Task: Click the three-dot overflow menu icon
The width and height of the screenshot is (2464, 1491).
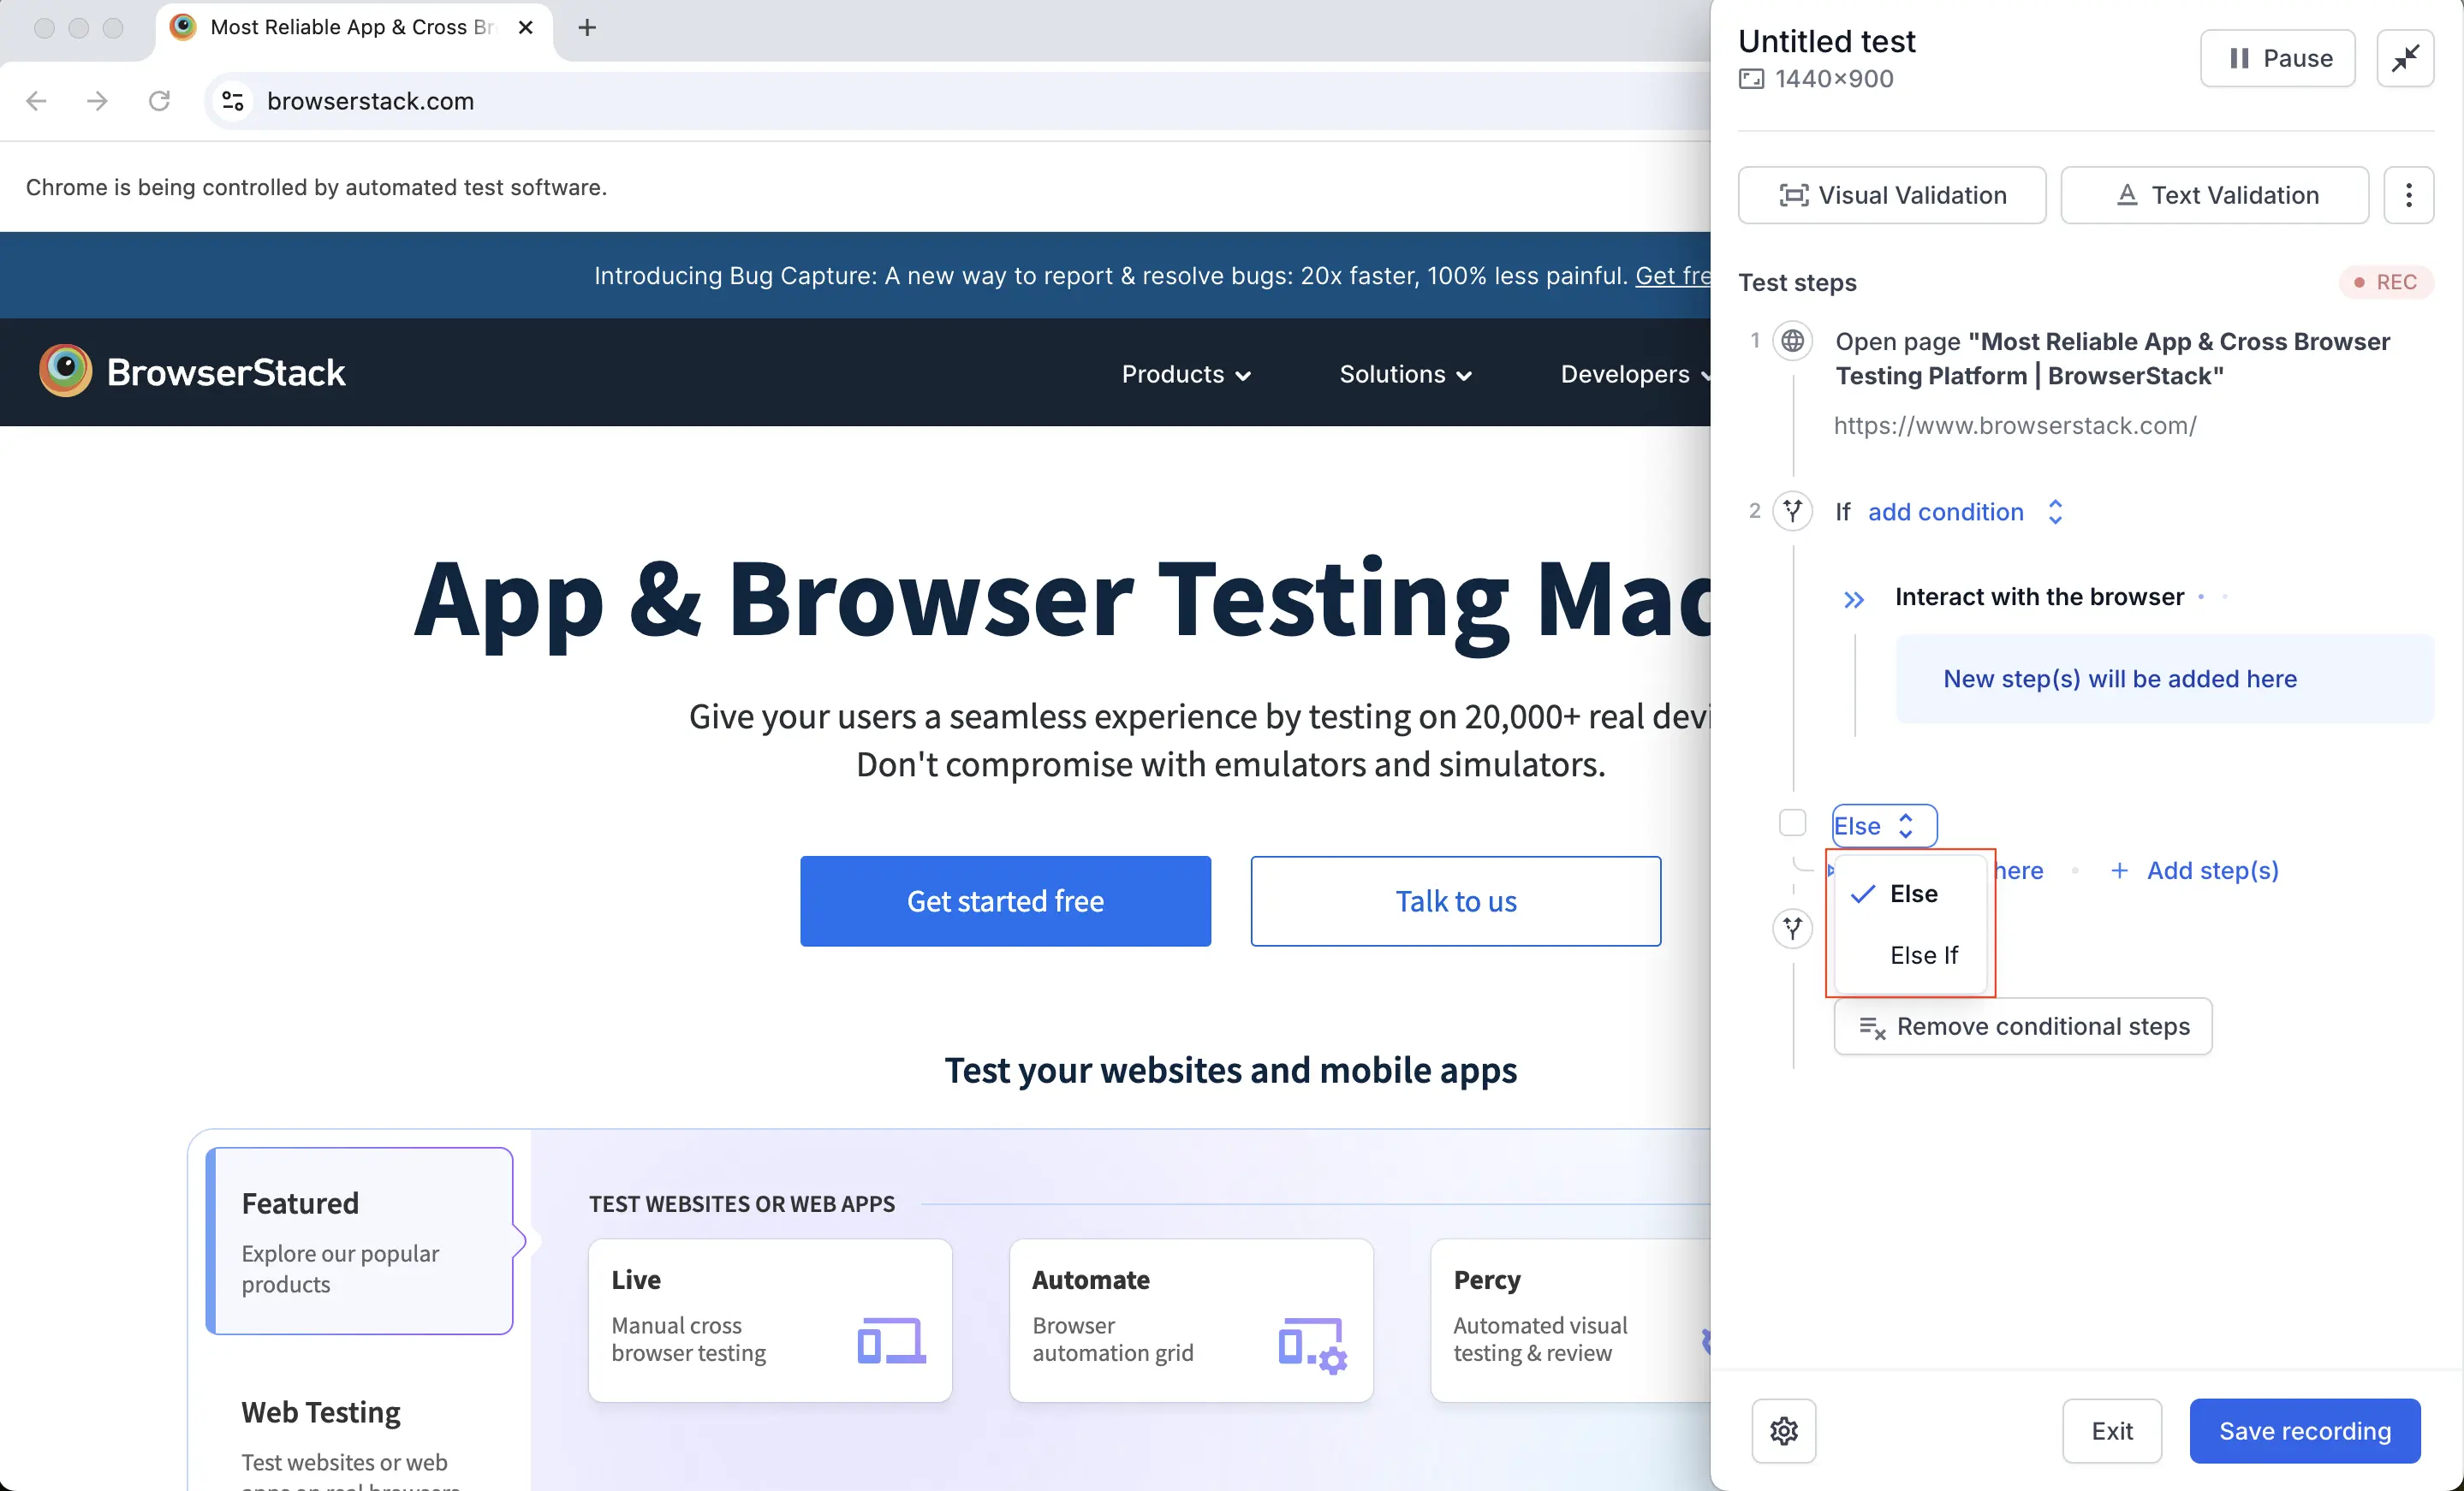Action: pos(2411,195)
